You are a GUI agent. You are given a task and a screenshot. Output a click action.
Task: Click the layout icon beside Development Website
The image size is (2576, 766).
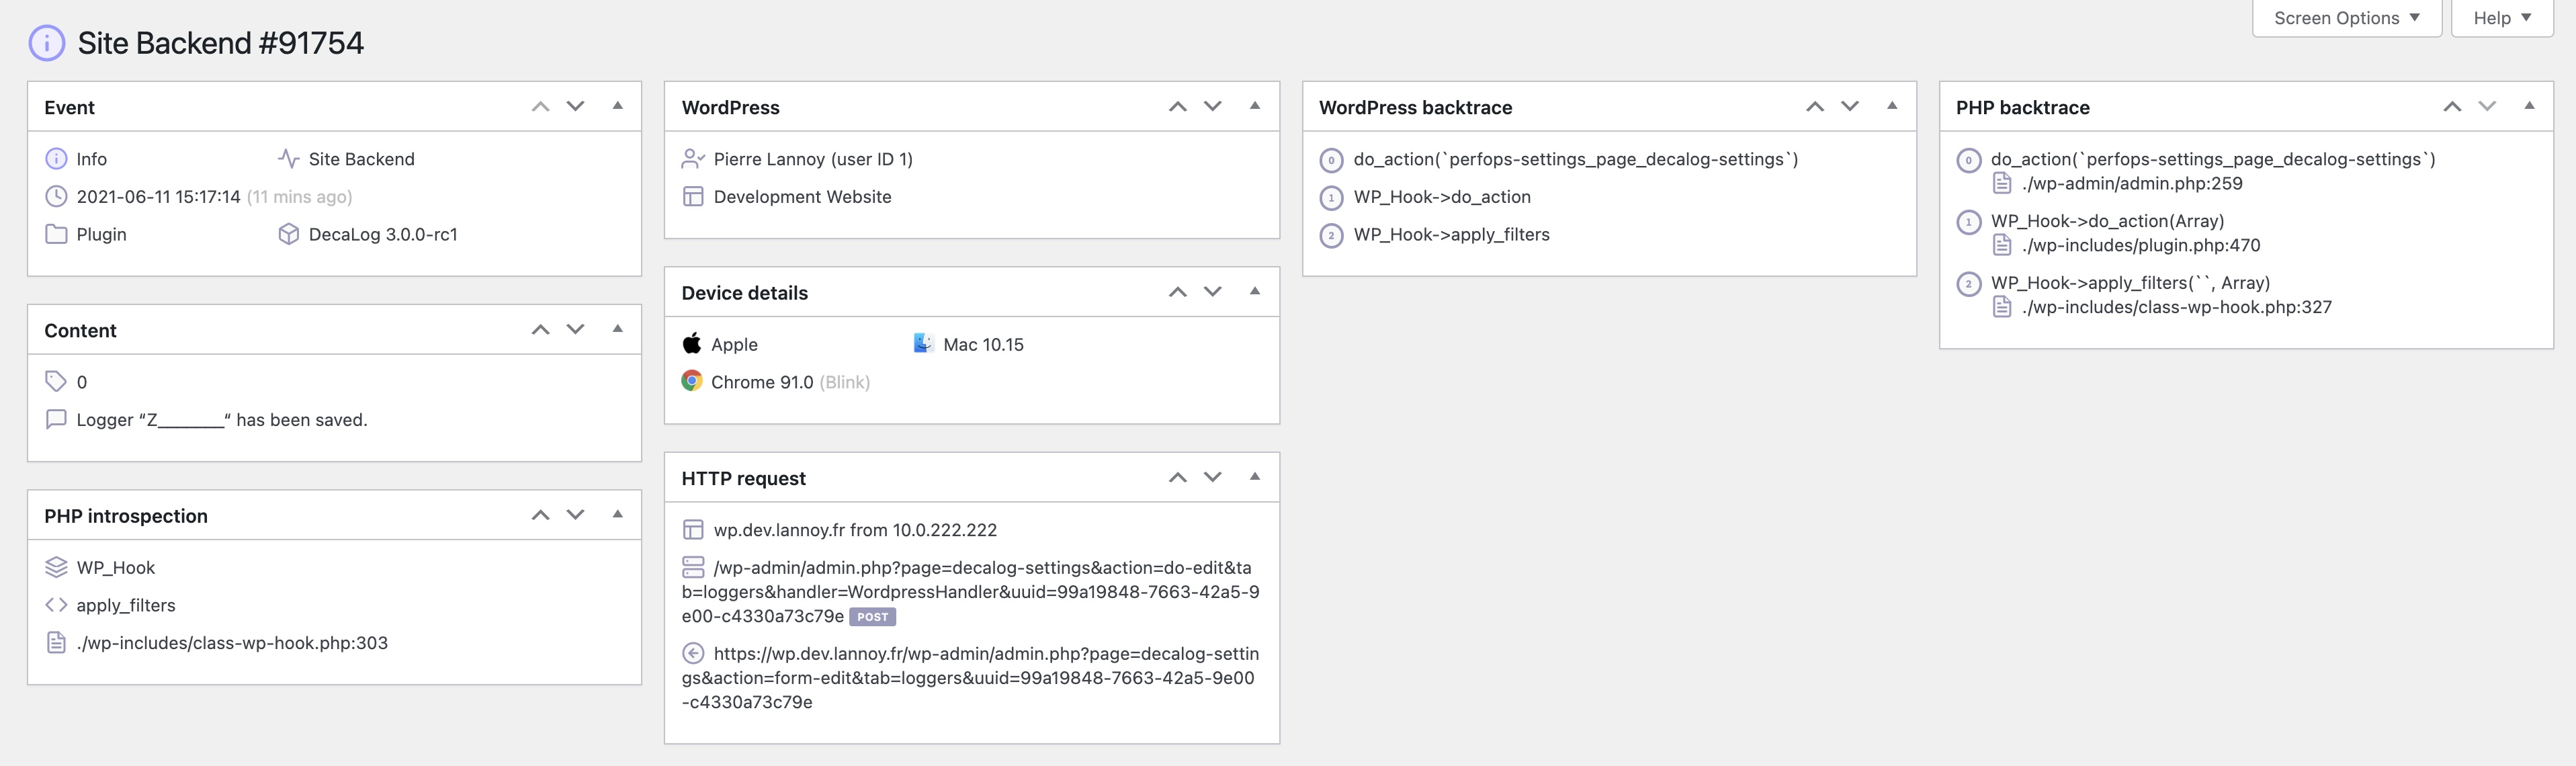coord(693,197)
